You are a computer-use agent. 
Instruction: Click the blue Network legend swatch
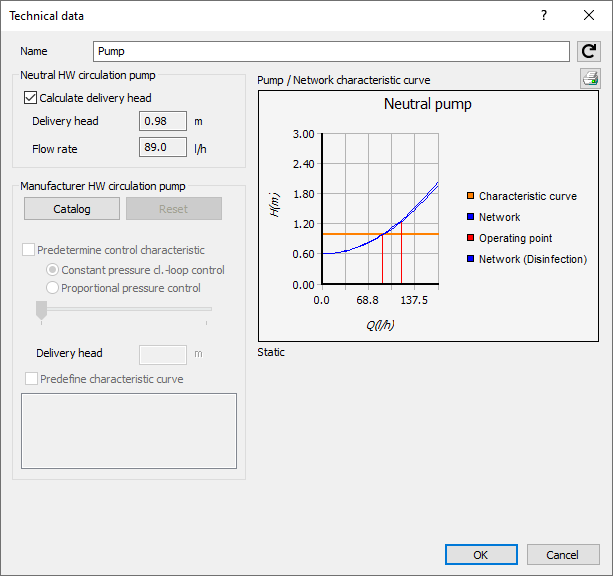471,217
